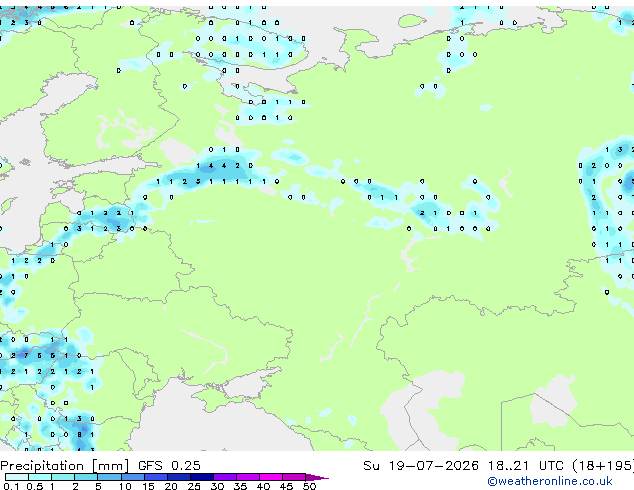Click the arrow tip beyond the 50 swatch
Screen dimensions: 634x490
point(317,477)
